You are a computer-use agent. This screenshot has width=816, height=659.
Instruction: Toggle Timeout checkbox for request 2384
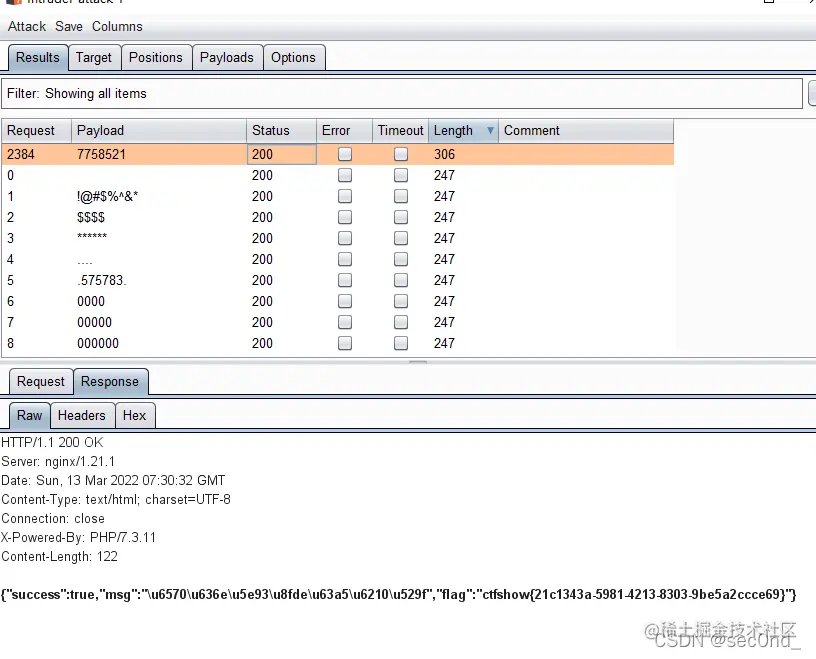pyautogui.click(x=401, y=154)
